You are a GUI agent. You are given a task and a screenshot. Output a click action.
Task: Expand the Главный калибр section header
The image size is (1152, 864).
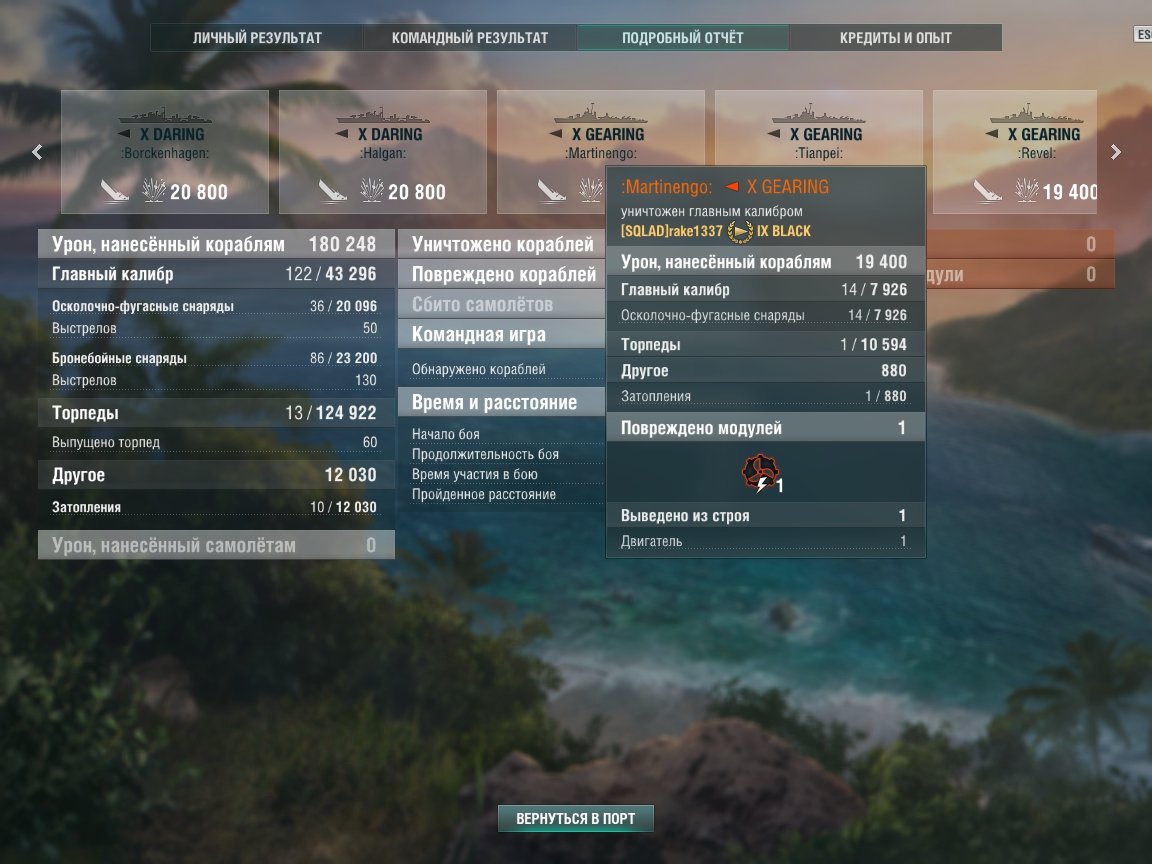216,274
